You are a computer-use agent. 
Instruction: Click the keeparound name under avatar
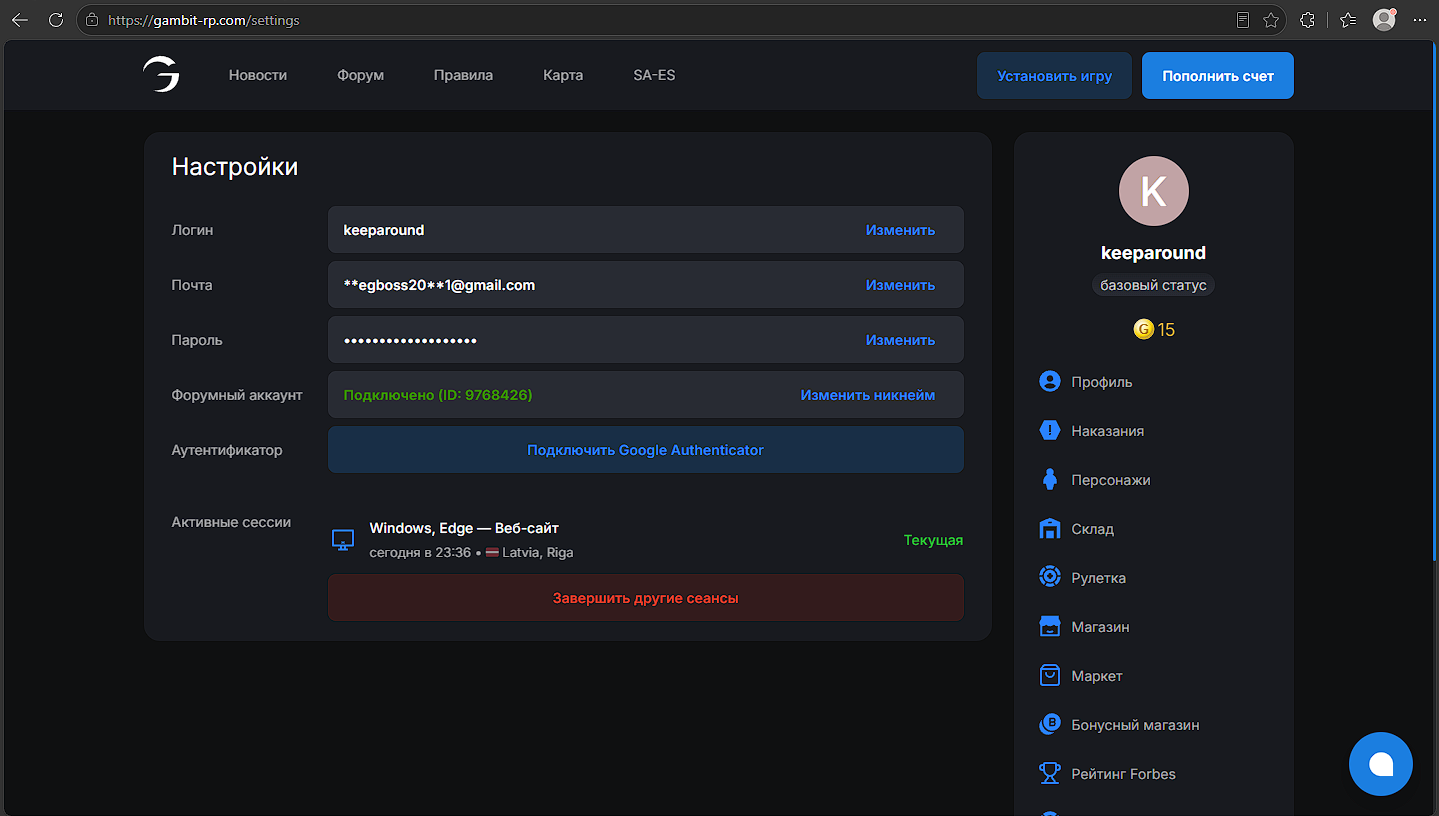coord(1153,253)
